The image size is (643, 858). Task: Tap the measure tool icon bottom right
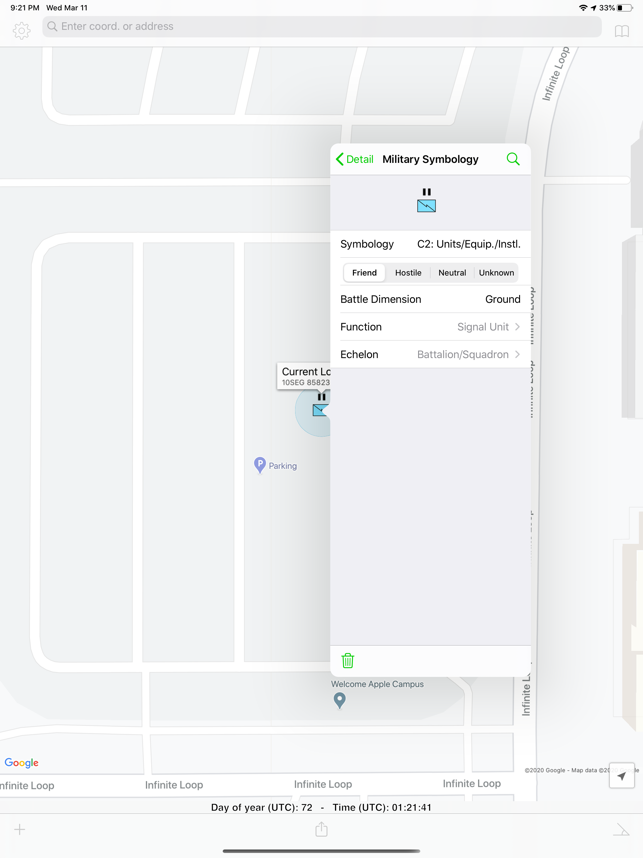(x=621, y=829)
